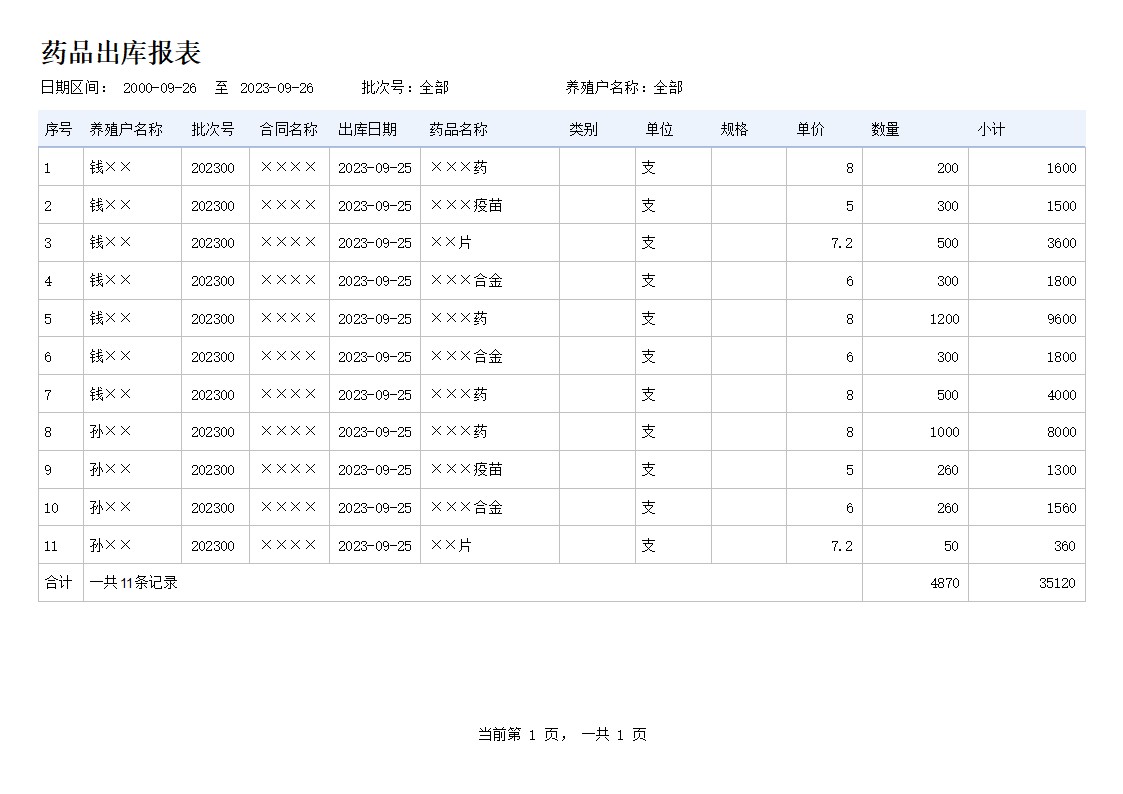Click the 合同名称 column header
Viewport: 1123px width, 794px height.
point(288,130)
